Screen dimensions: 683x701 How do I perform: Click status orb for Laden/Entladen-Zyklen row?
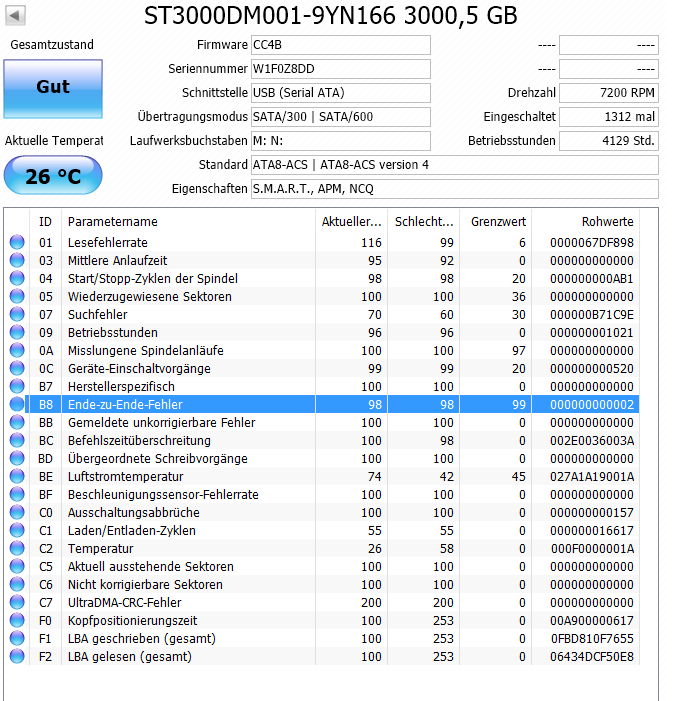(17, 530)
